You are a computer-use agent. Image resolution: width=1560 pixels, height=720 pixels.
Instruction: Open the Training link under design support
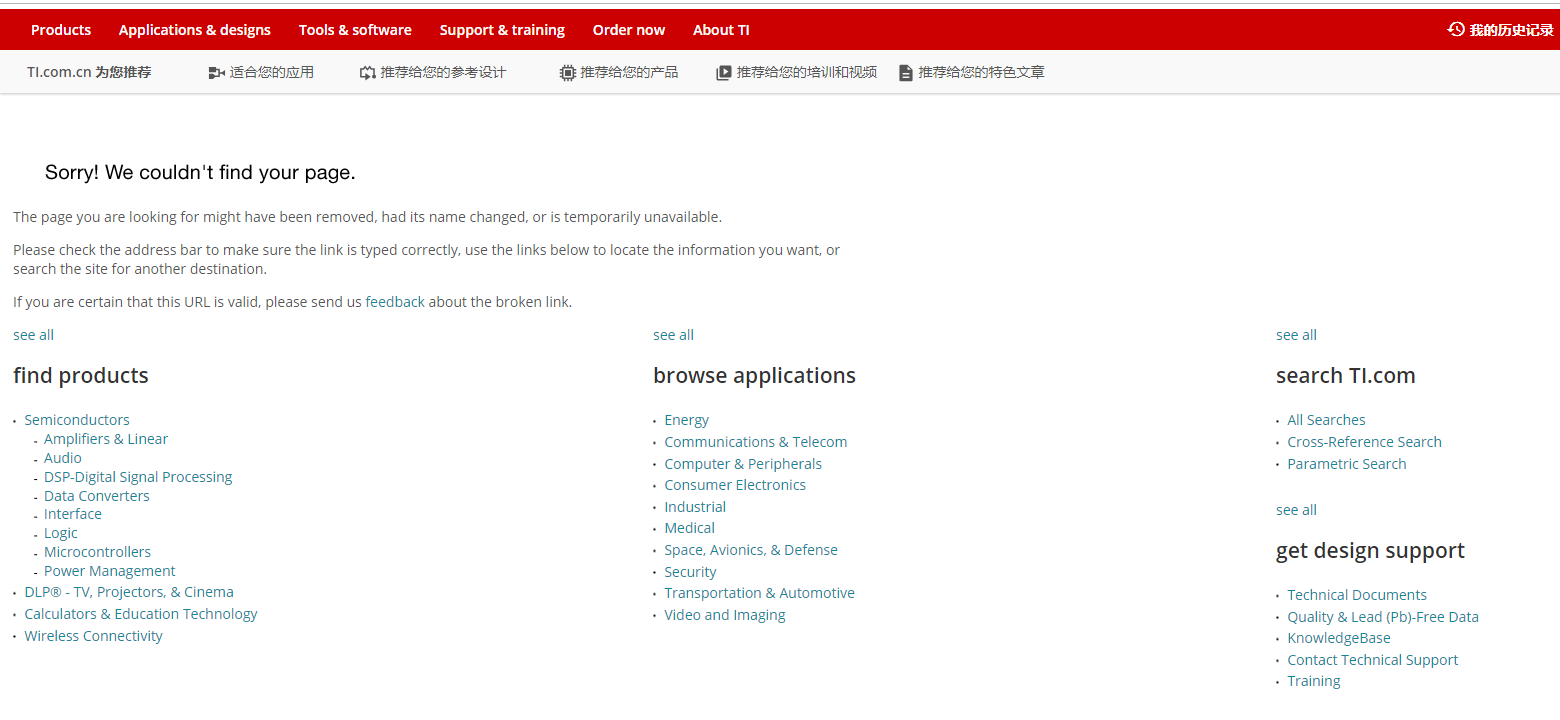click(x=1314, y=681)
